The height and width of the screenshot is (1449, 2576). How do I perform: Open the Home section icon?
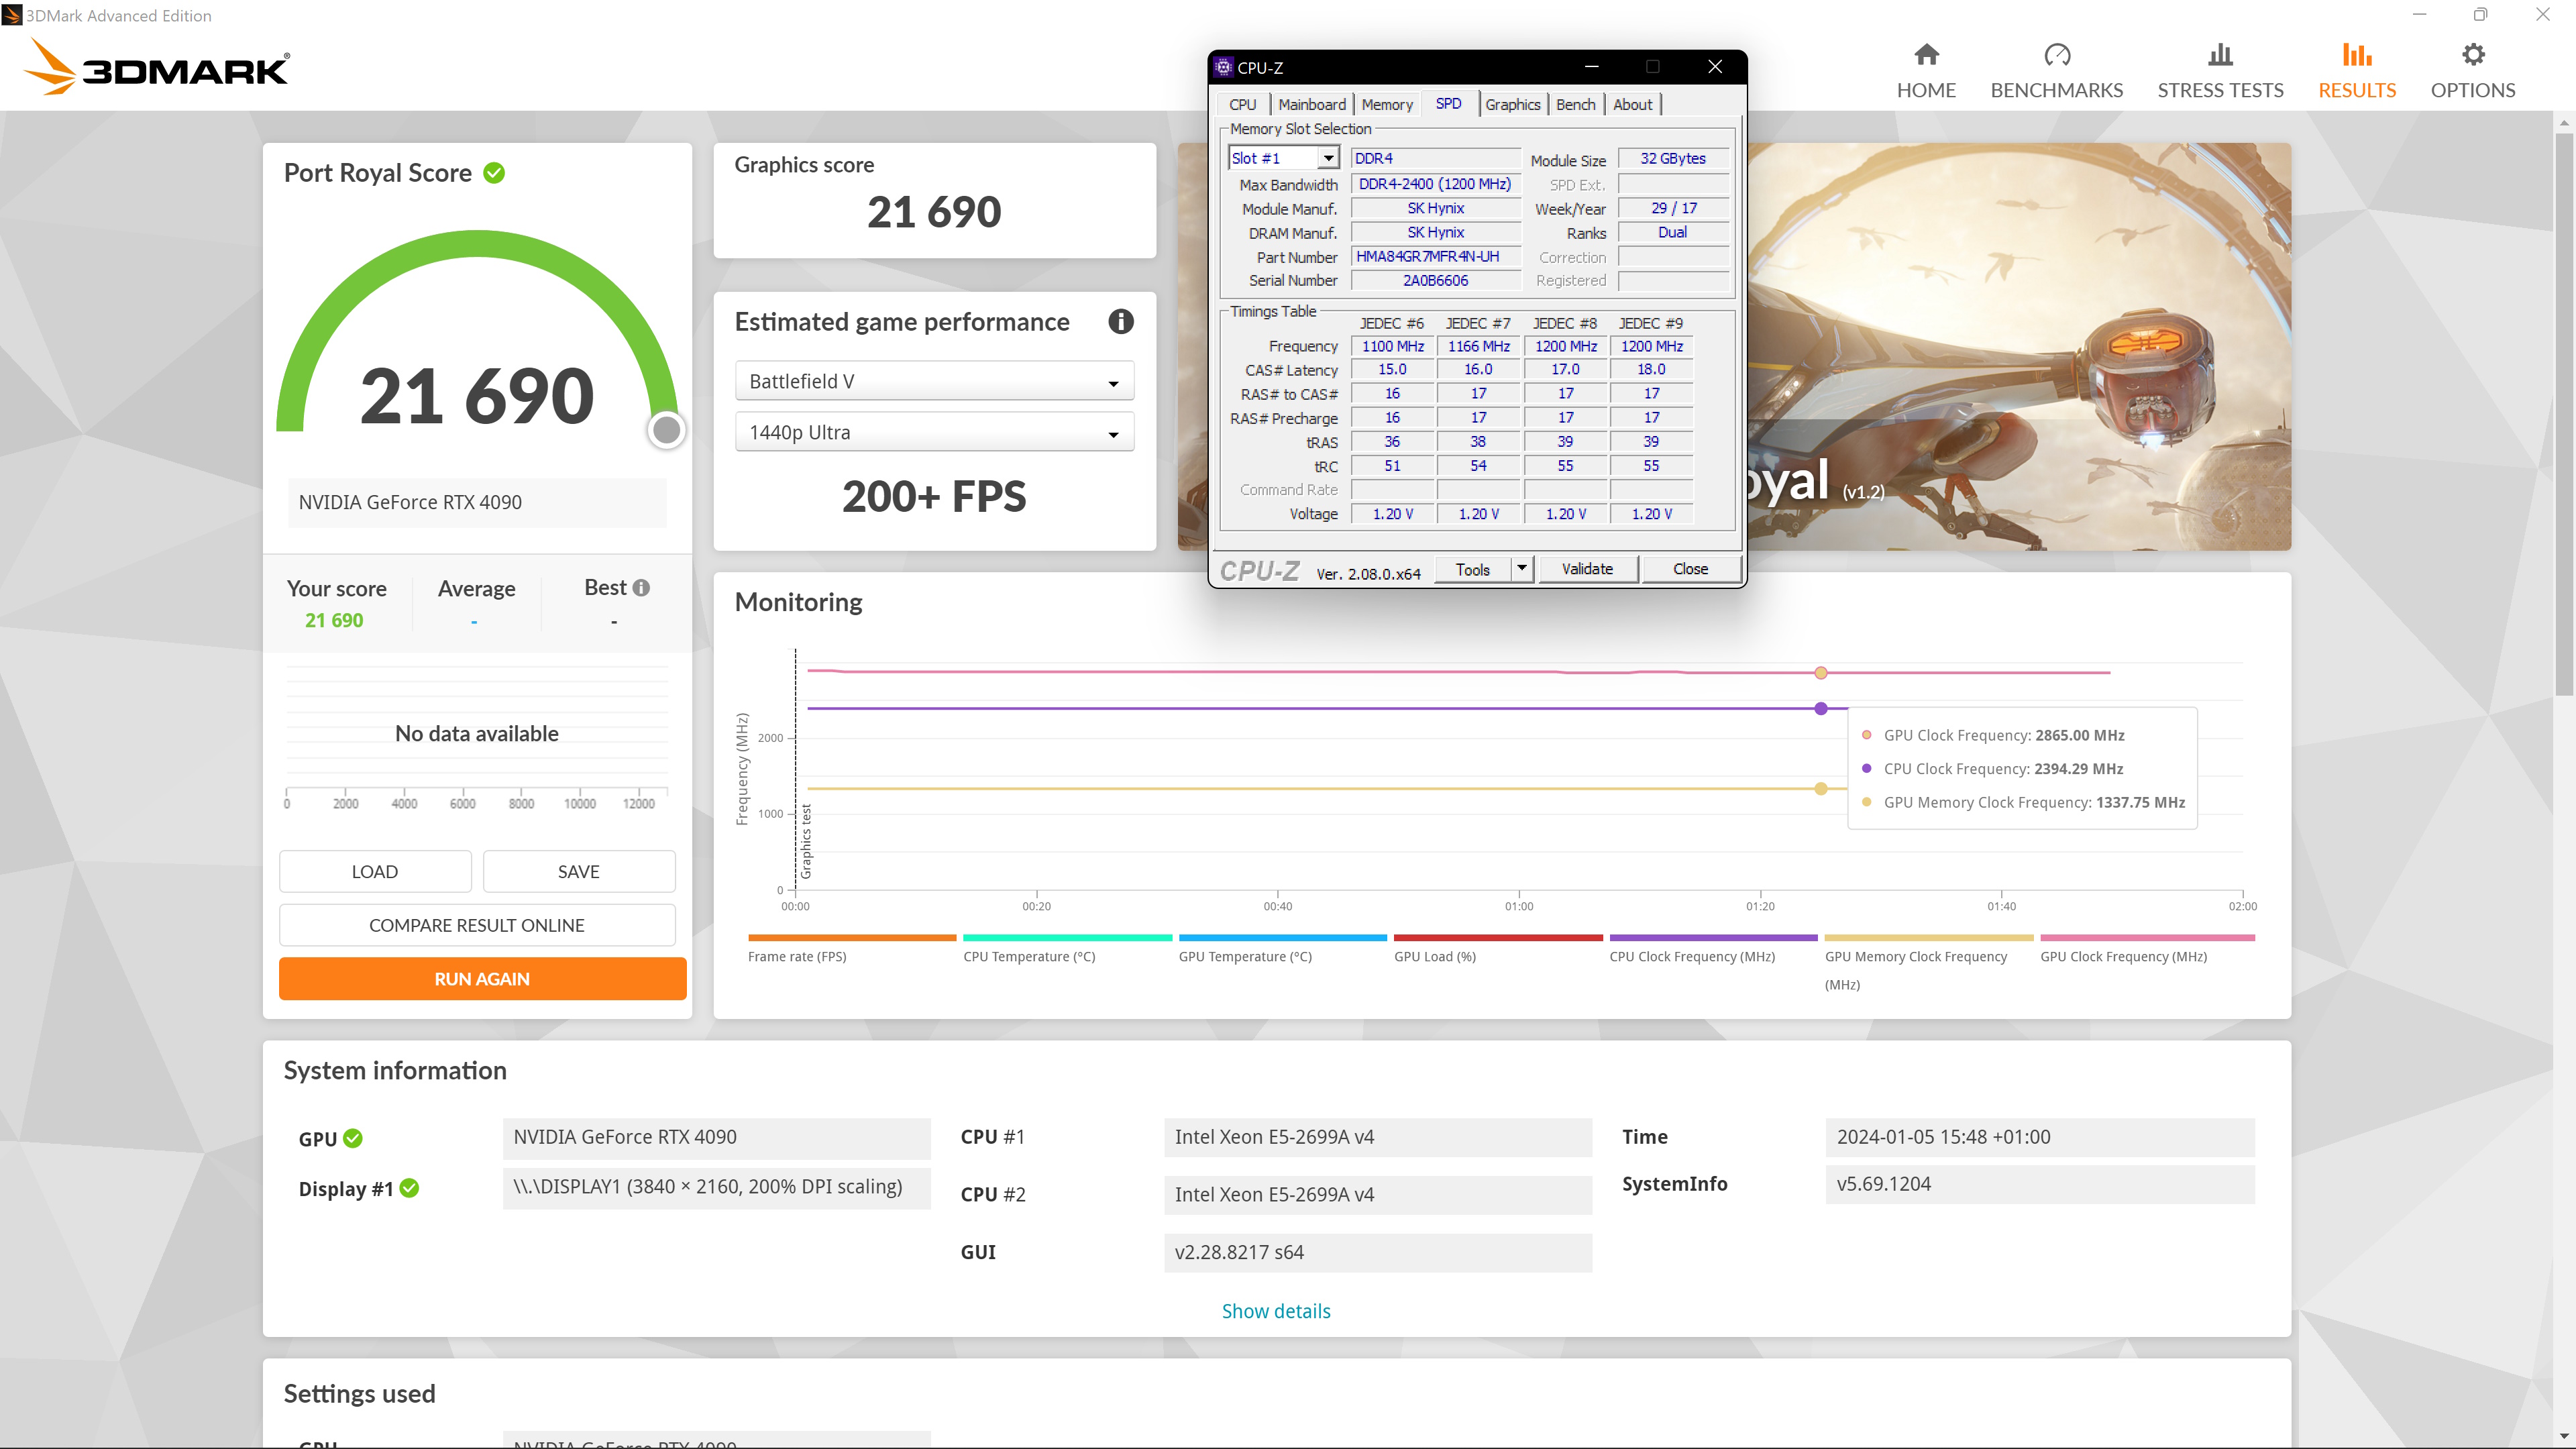coord(1926,55)
